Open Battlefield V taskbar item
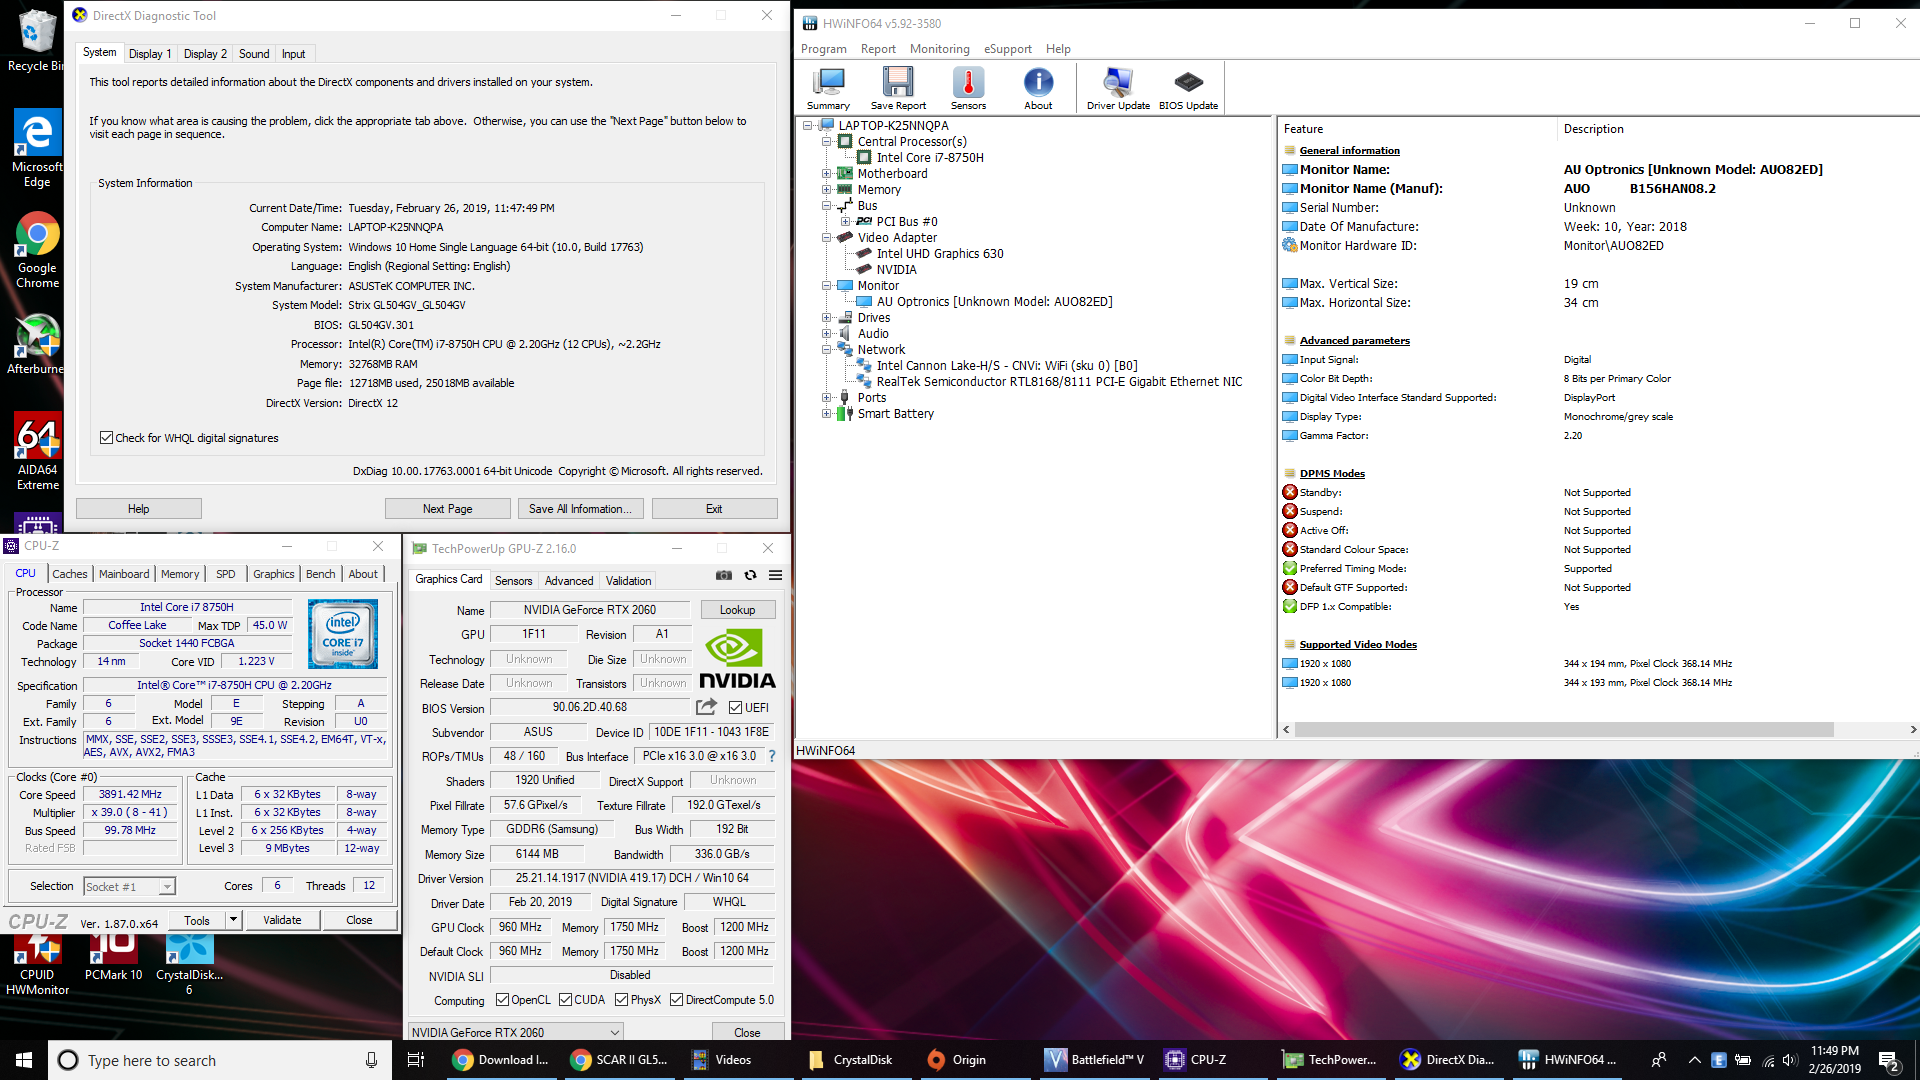The width and height of the screenshot is (1920, 1080). 1094,1060
